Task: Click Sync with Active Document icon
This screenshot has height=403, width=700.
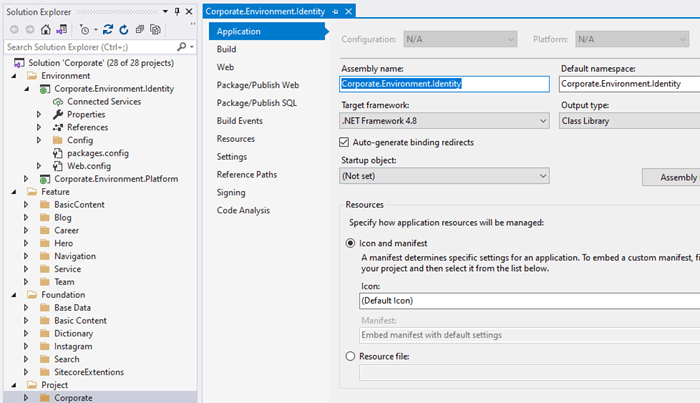Action: tap(108, 29)
